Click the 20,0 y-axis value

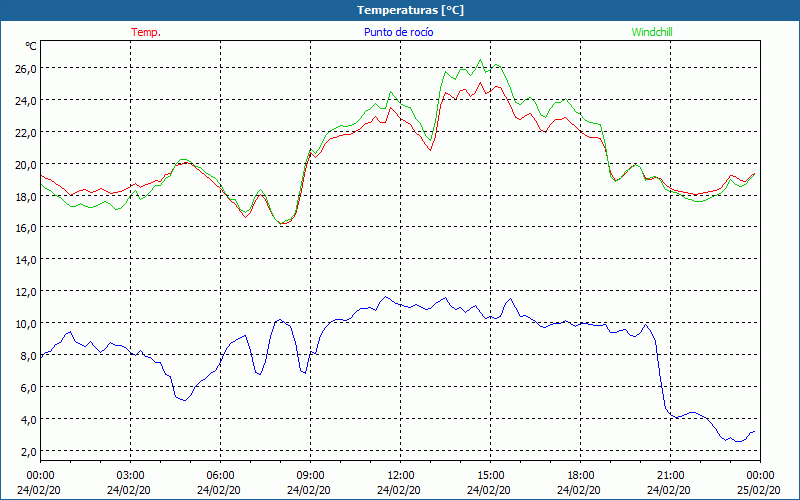point(25,164)
